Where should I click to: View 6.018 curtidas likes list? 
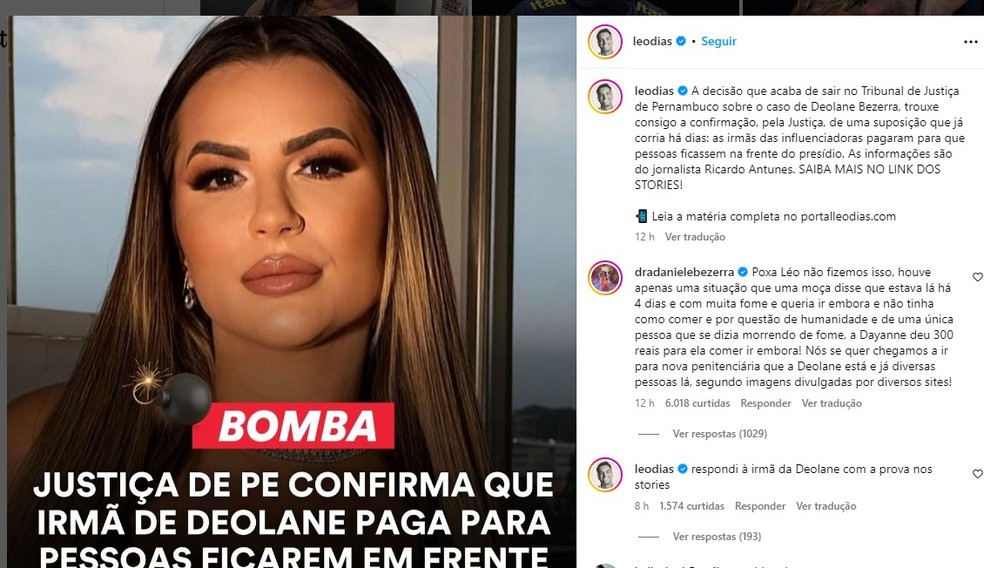(697, 404)
